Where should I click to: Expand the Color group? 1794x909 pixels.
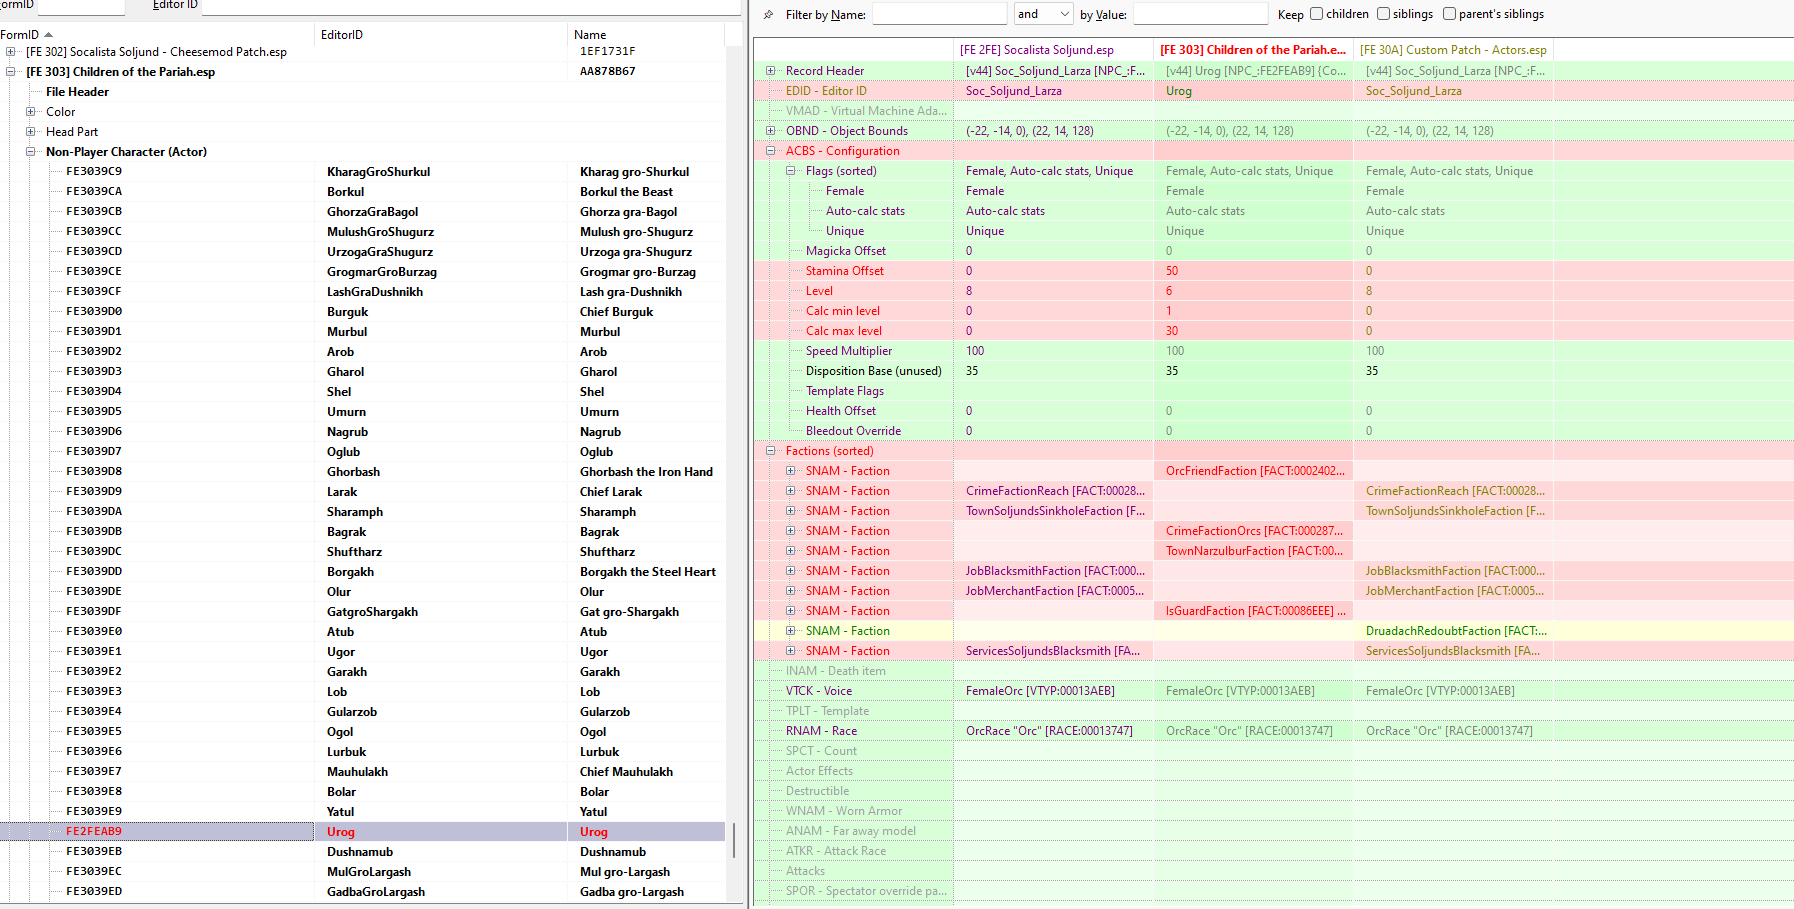point(30,112)
